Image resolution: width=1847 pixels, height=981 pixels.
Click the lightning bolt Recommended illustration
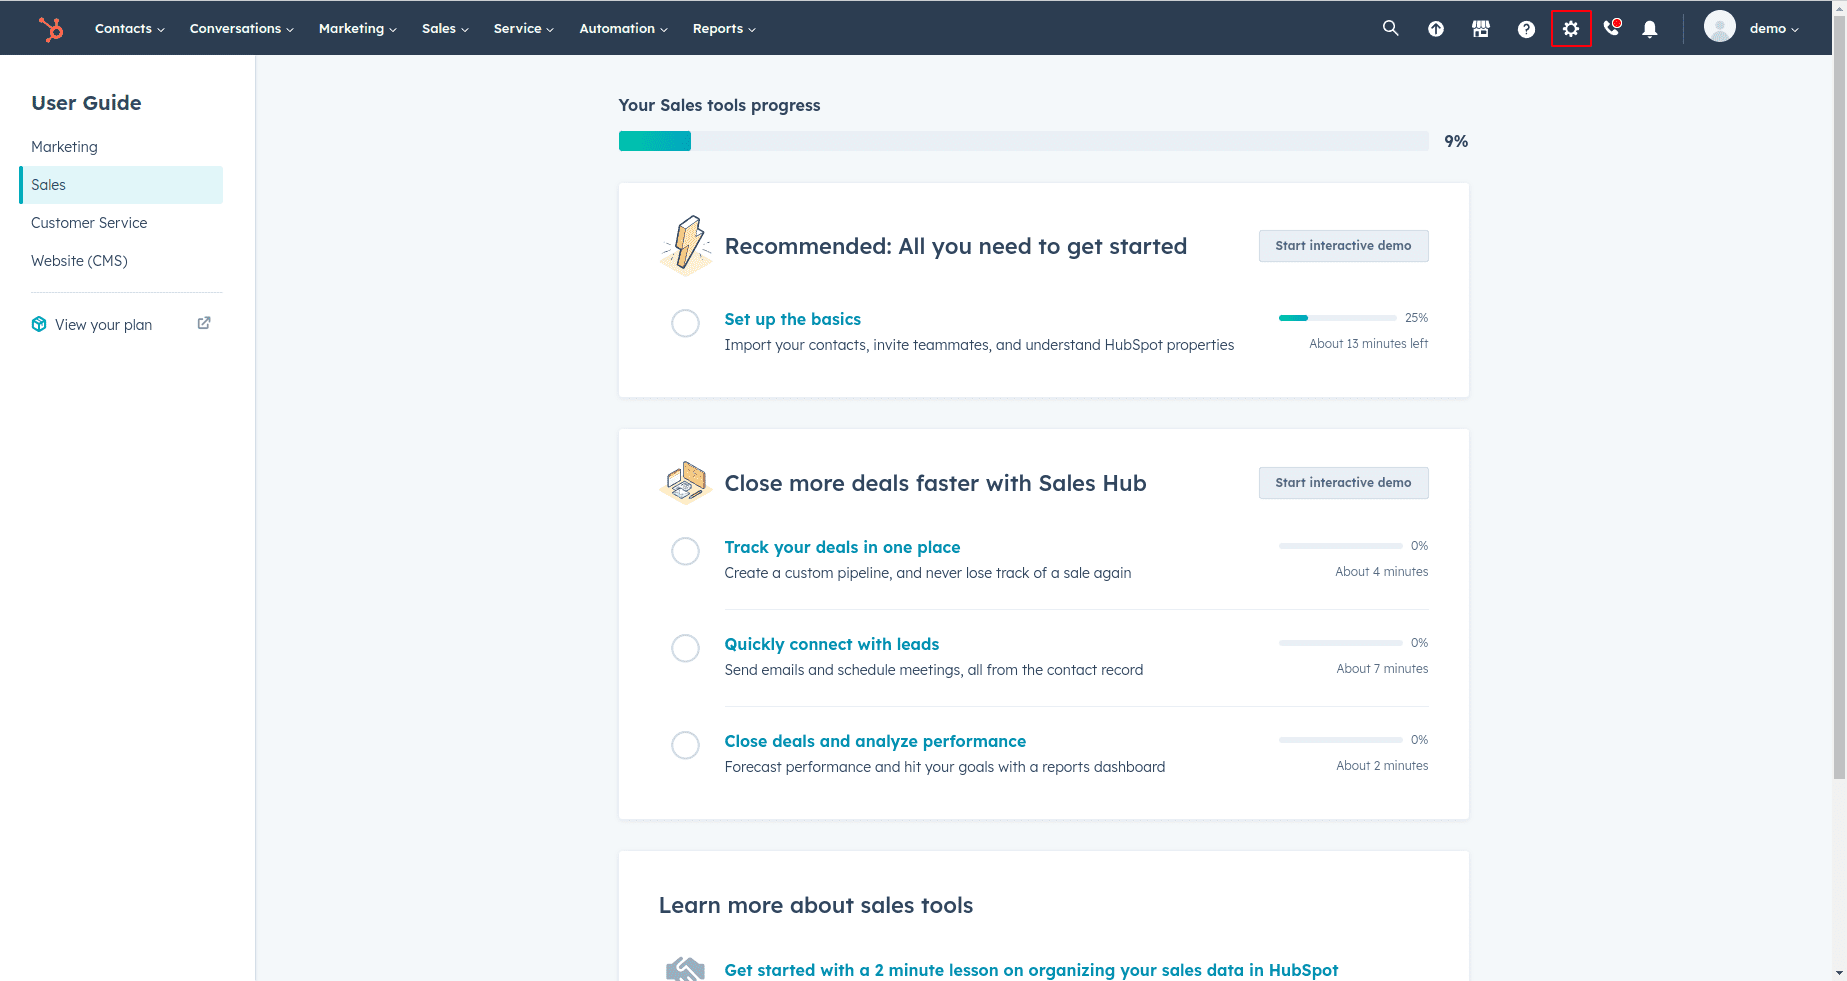coord(686,245)
